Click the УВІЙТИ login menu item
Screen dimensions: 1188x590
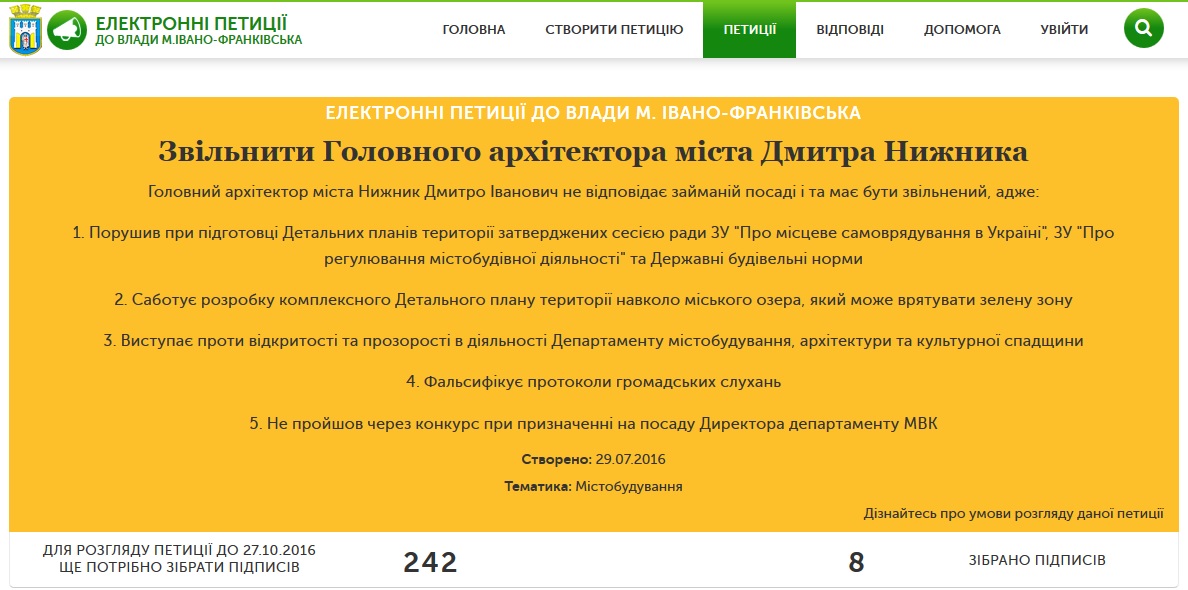1065,30
